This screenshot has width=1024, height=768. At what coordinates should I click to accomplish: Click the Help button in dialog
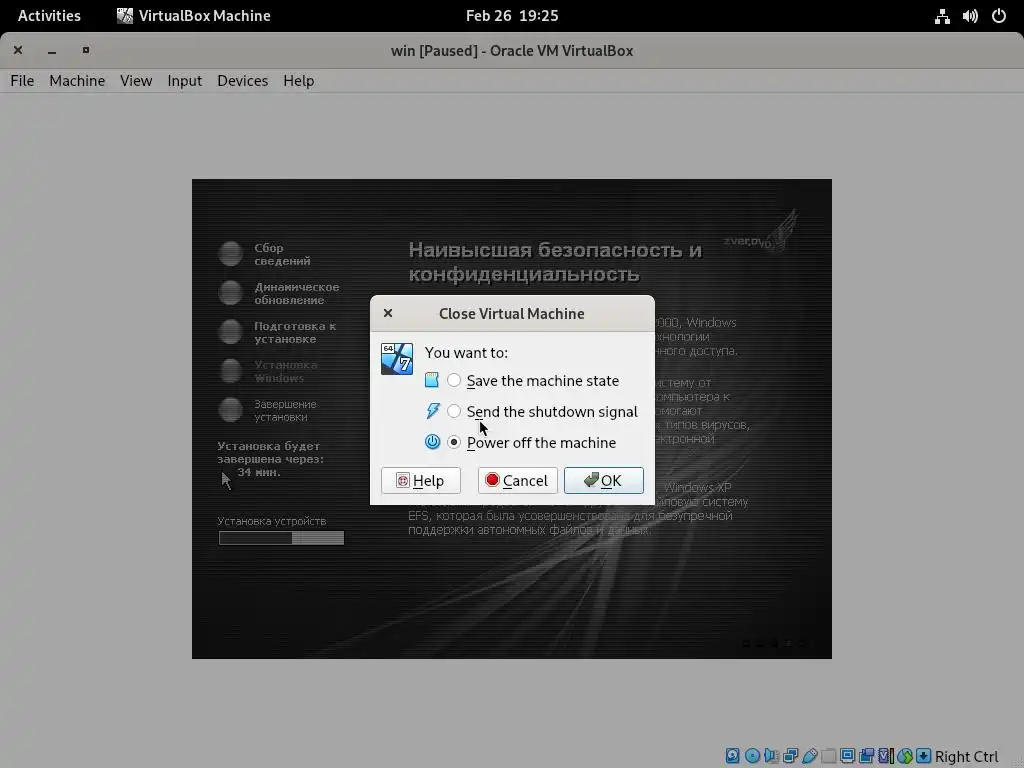coord(421,481)
